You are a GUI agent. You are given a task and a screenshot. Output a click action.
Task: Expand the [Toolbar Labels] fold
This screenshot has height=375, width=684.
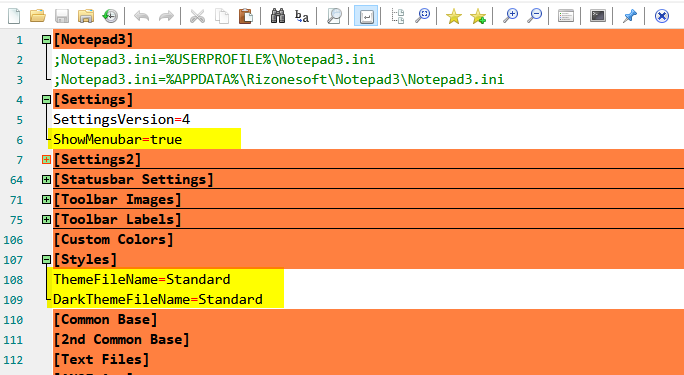tap(46, 219)
